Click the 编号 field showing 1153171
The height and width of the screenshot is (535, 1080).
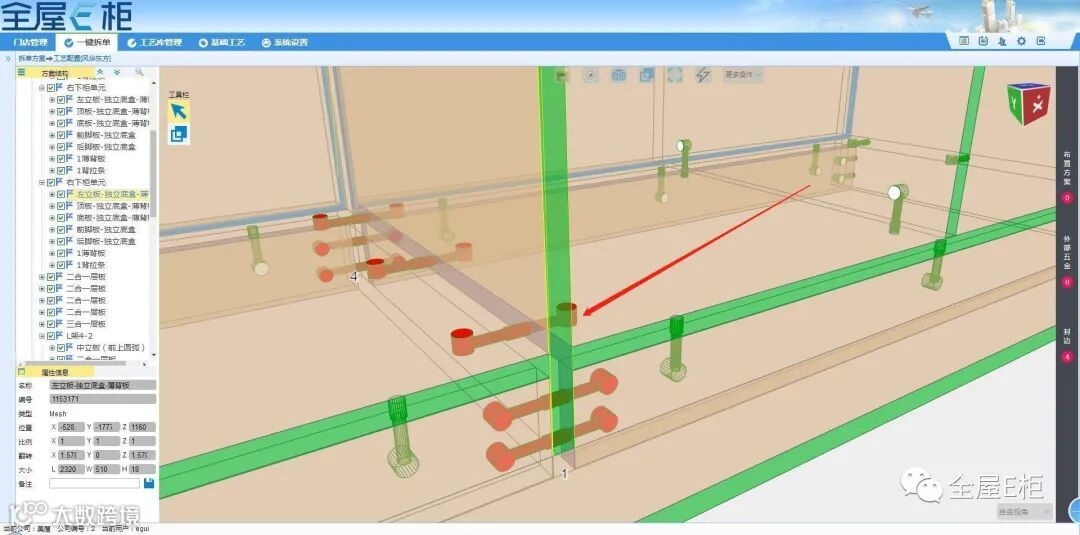(x=103, y=399)
